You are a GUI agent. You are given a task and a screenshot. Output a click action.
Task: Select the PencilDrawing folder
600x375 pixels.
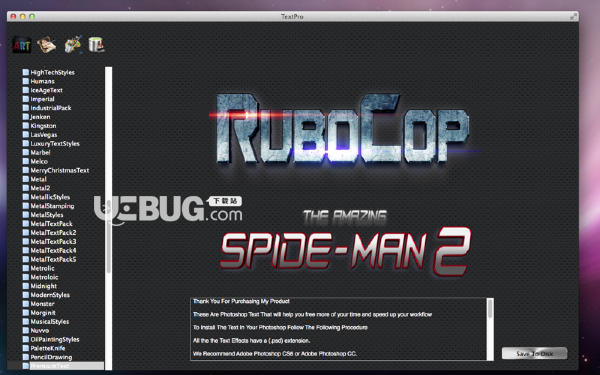point(47,357)
